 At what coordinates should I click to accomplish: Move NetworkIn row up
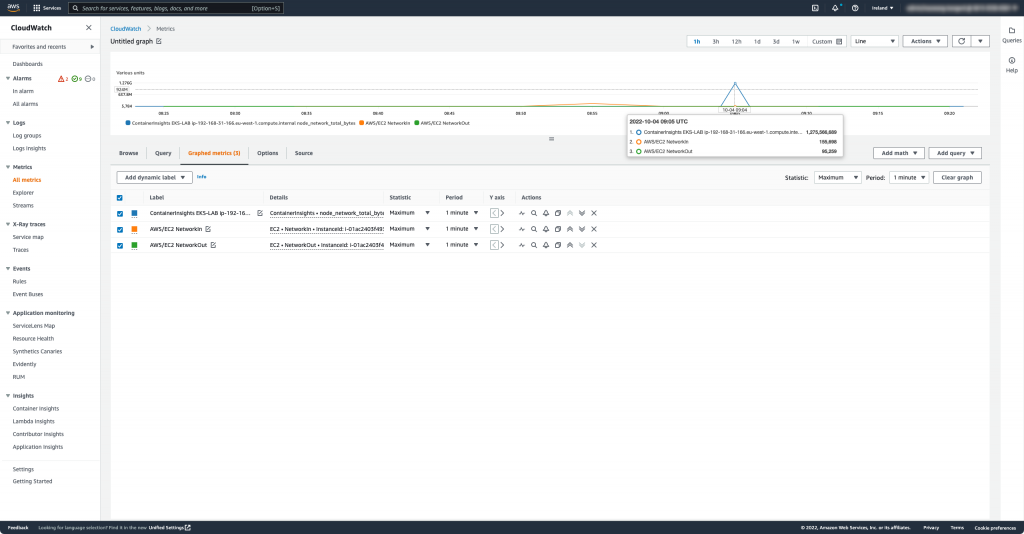point(570,229)
